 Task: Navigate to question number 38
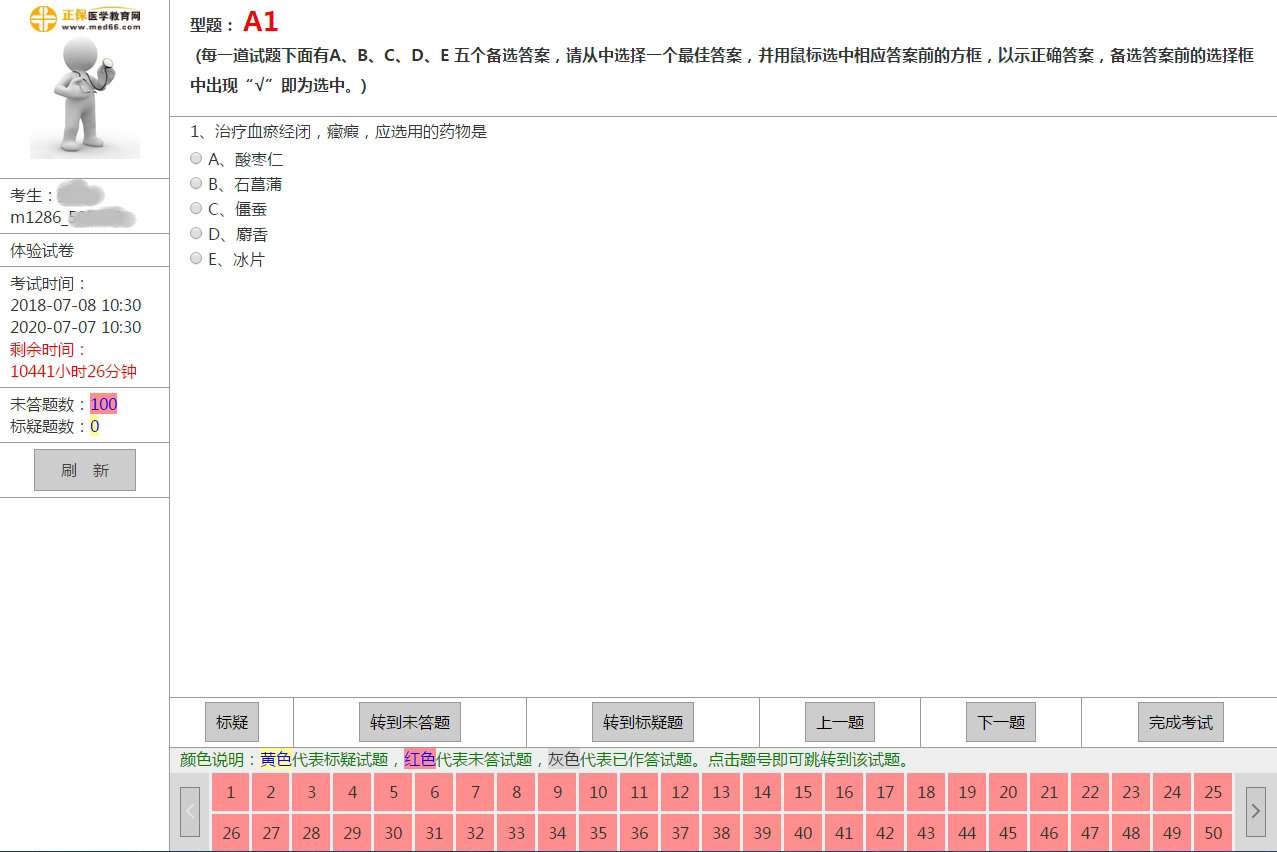(721, 833)
